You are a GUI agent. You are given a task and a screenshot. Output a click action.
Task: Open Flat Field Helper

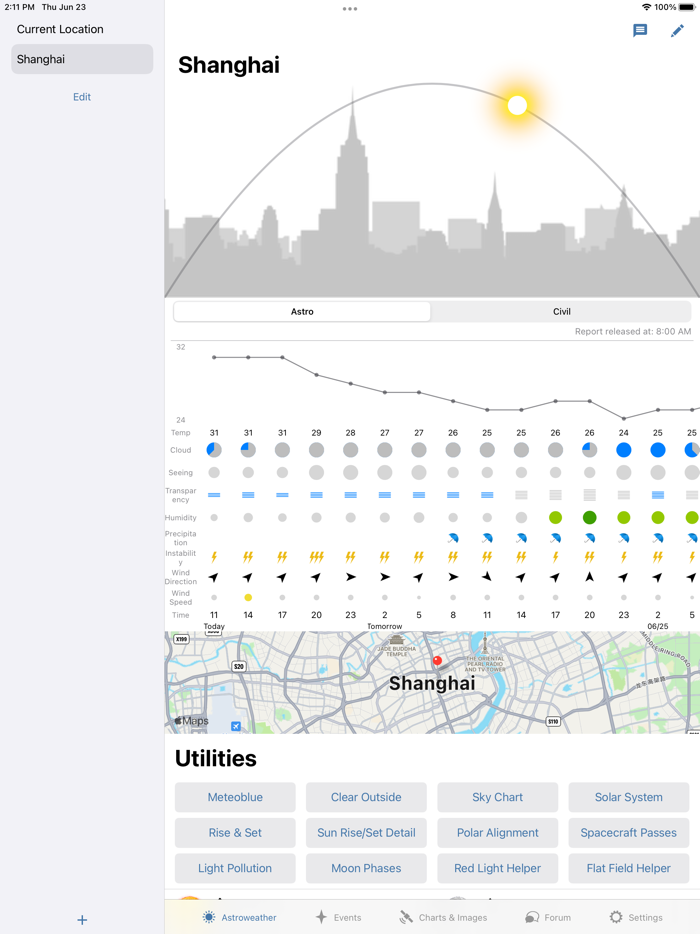click(x=629, y=868)
